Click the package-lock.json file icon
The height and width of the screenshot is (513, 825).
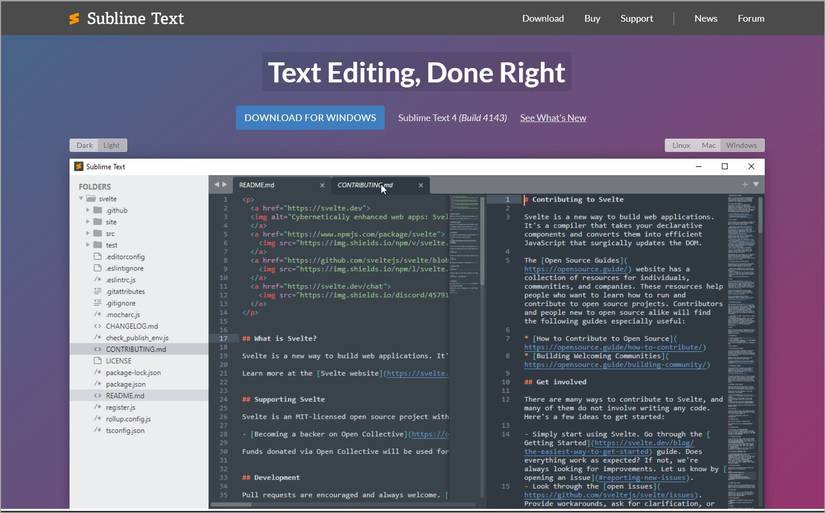coord(97,372)
